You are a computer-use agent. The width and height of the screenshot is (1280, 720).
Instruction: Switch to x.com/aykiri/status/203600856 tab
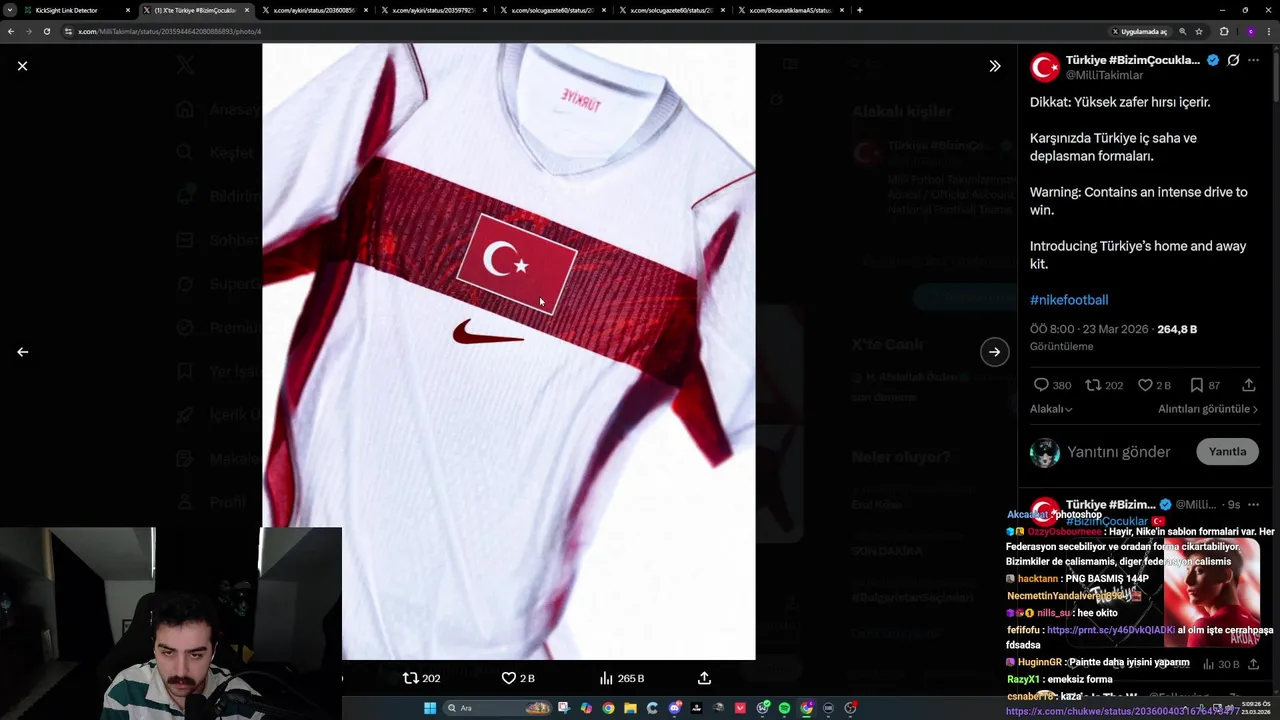(x=314, y=10)
